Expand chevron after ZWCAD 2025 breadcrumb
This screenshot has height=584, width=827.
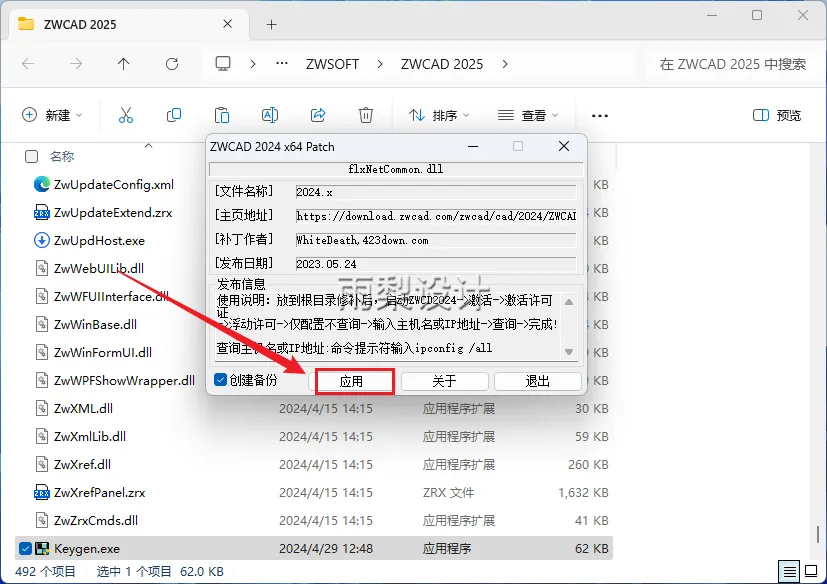pyautogui.click(x=505, y=64)
